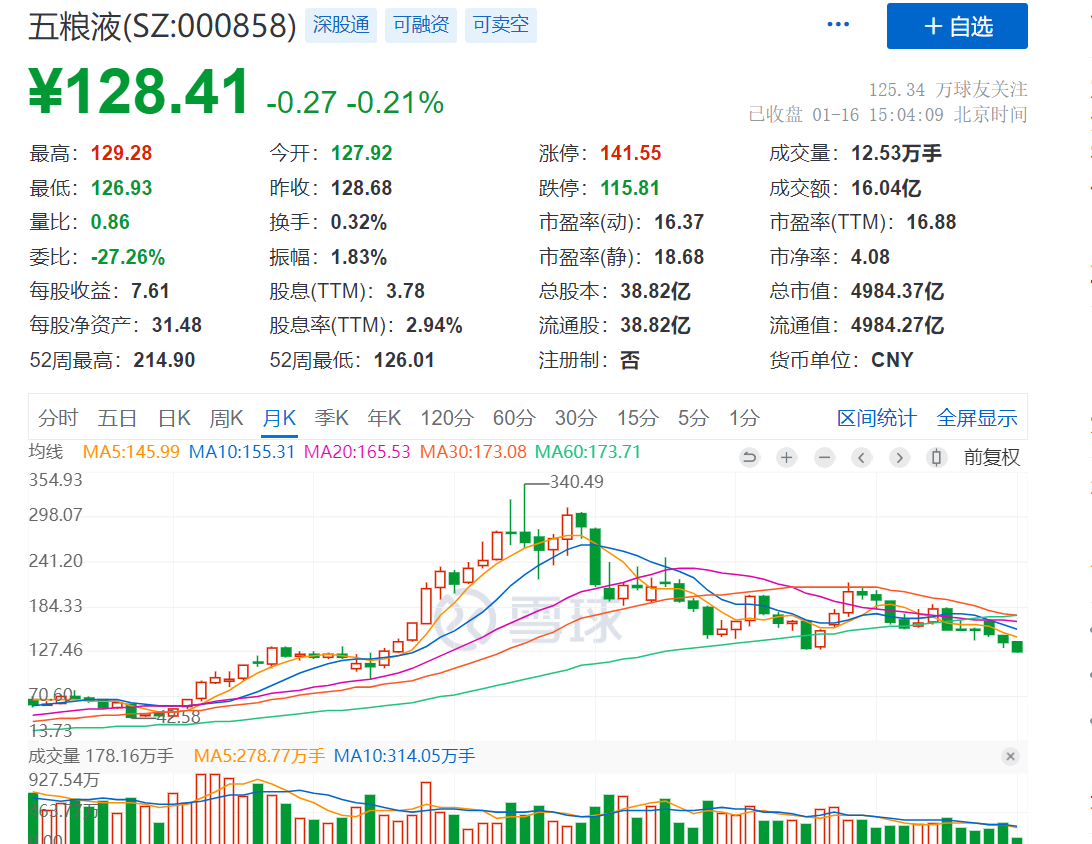Click the last green candlestick on chart
Screen dimensions: 1092x844
(1017, 647)
